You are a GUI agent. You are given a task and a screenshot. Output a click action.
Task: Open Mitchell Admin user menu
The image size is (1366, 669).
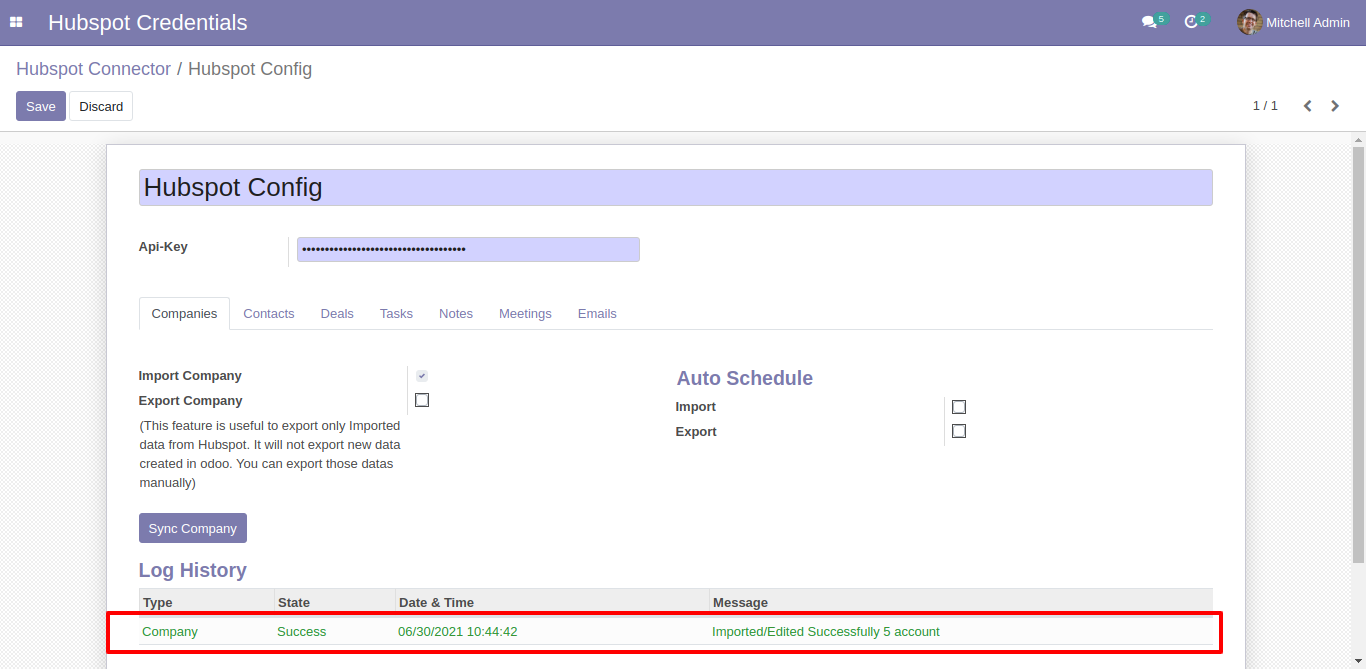(x=1294, y=22)
